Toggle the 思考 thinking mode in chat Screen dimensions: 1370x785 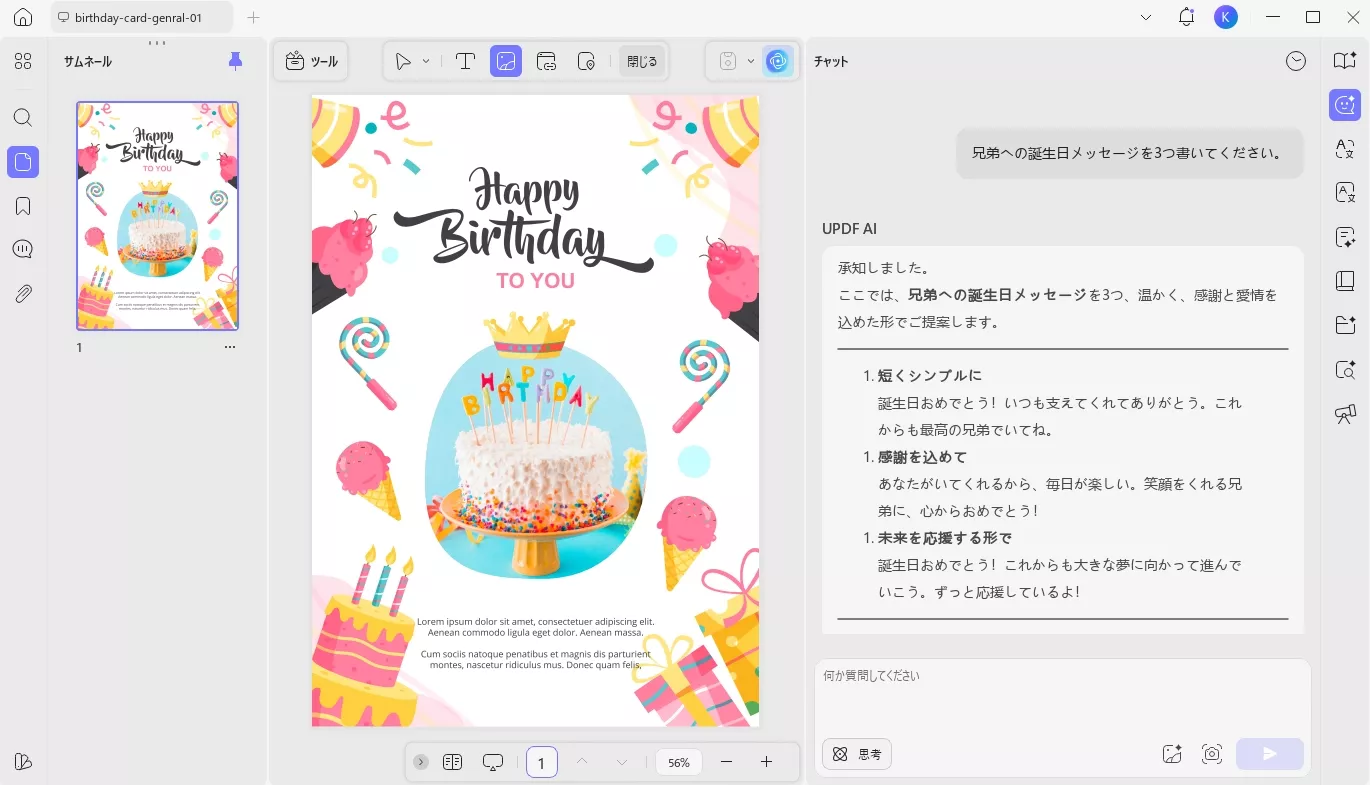pyautogui.click(x=857, y=754)
